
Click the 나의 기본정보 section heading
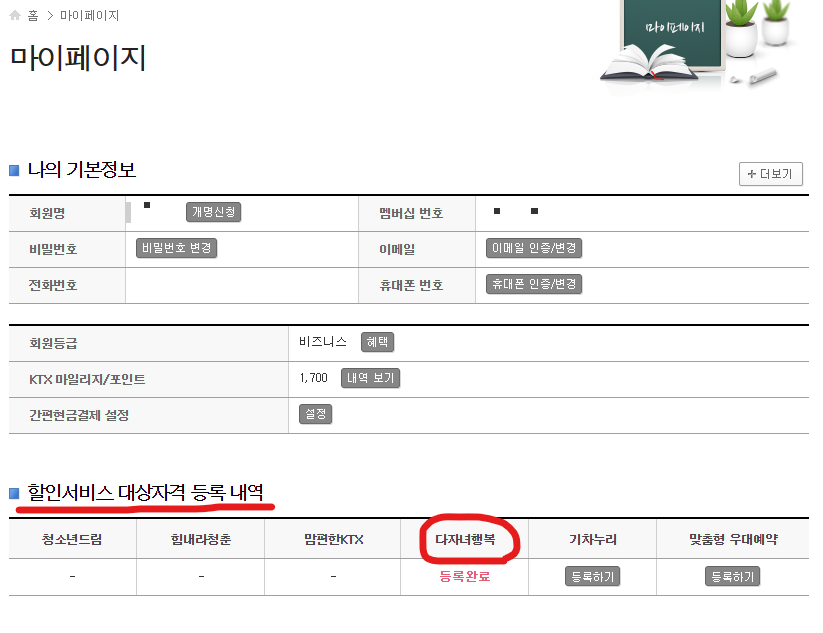coord(81,170)
